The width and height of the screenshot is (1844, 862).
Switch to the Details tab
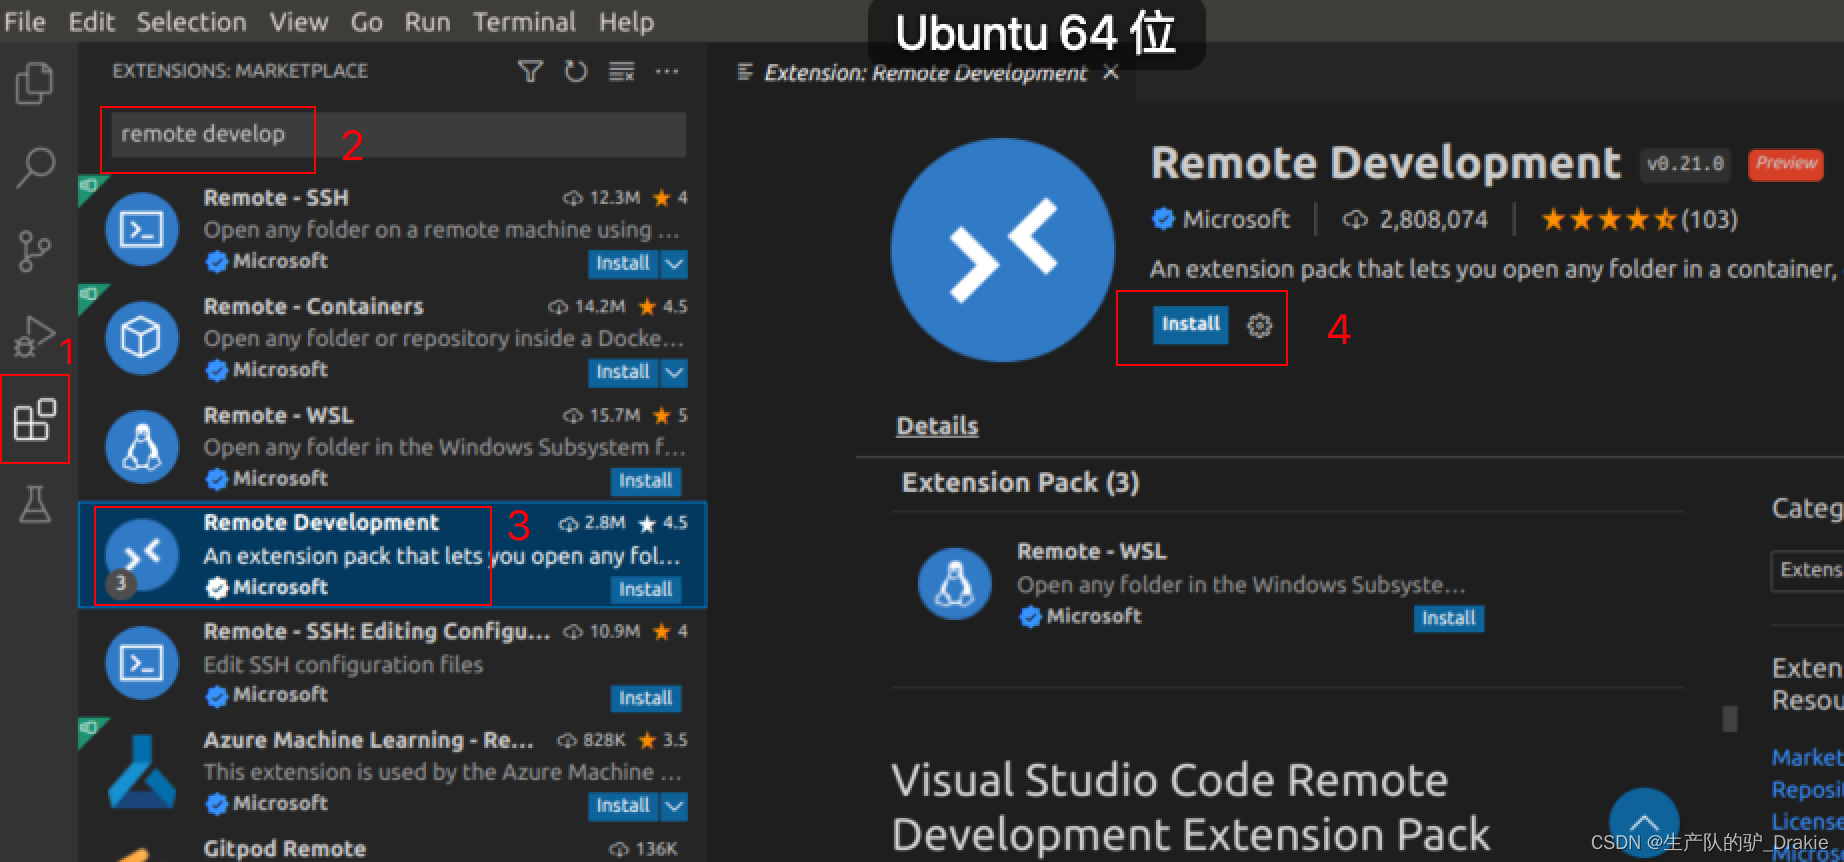pos(937,426)
